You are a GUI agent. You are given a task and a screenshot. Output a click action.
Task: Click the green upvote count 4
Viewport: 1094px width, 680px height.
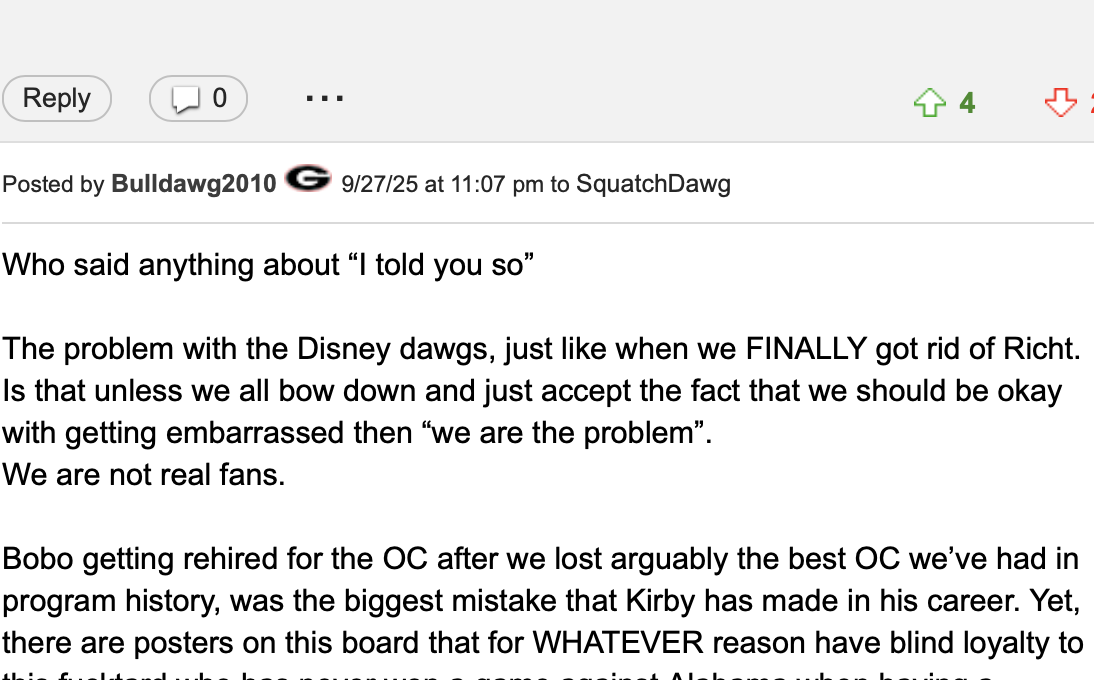(967, 103)
